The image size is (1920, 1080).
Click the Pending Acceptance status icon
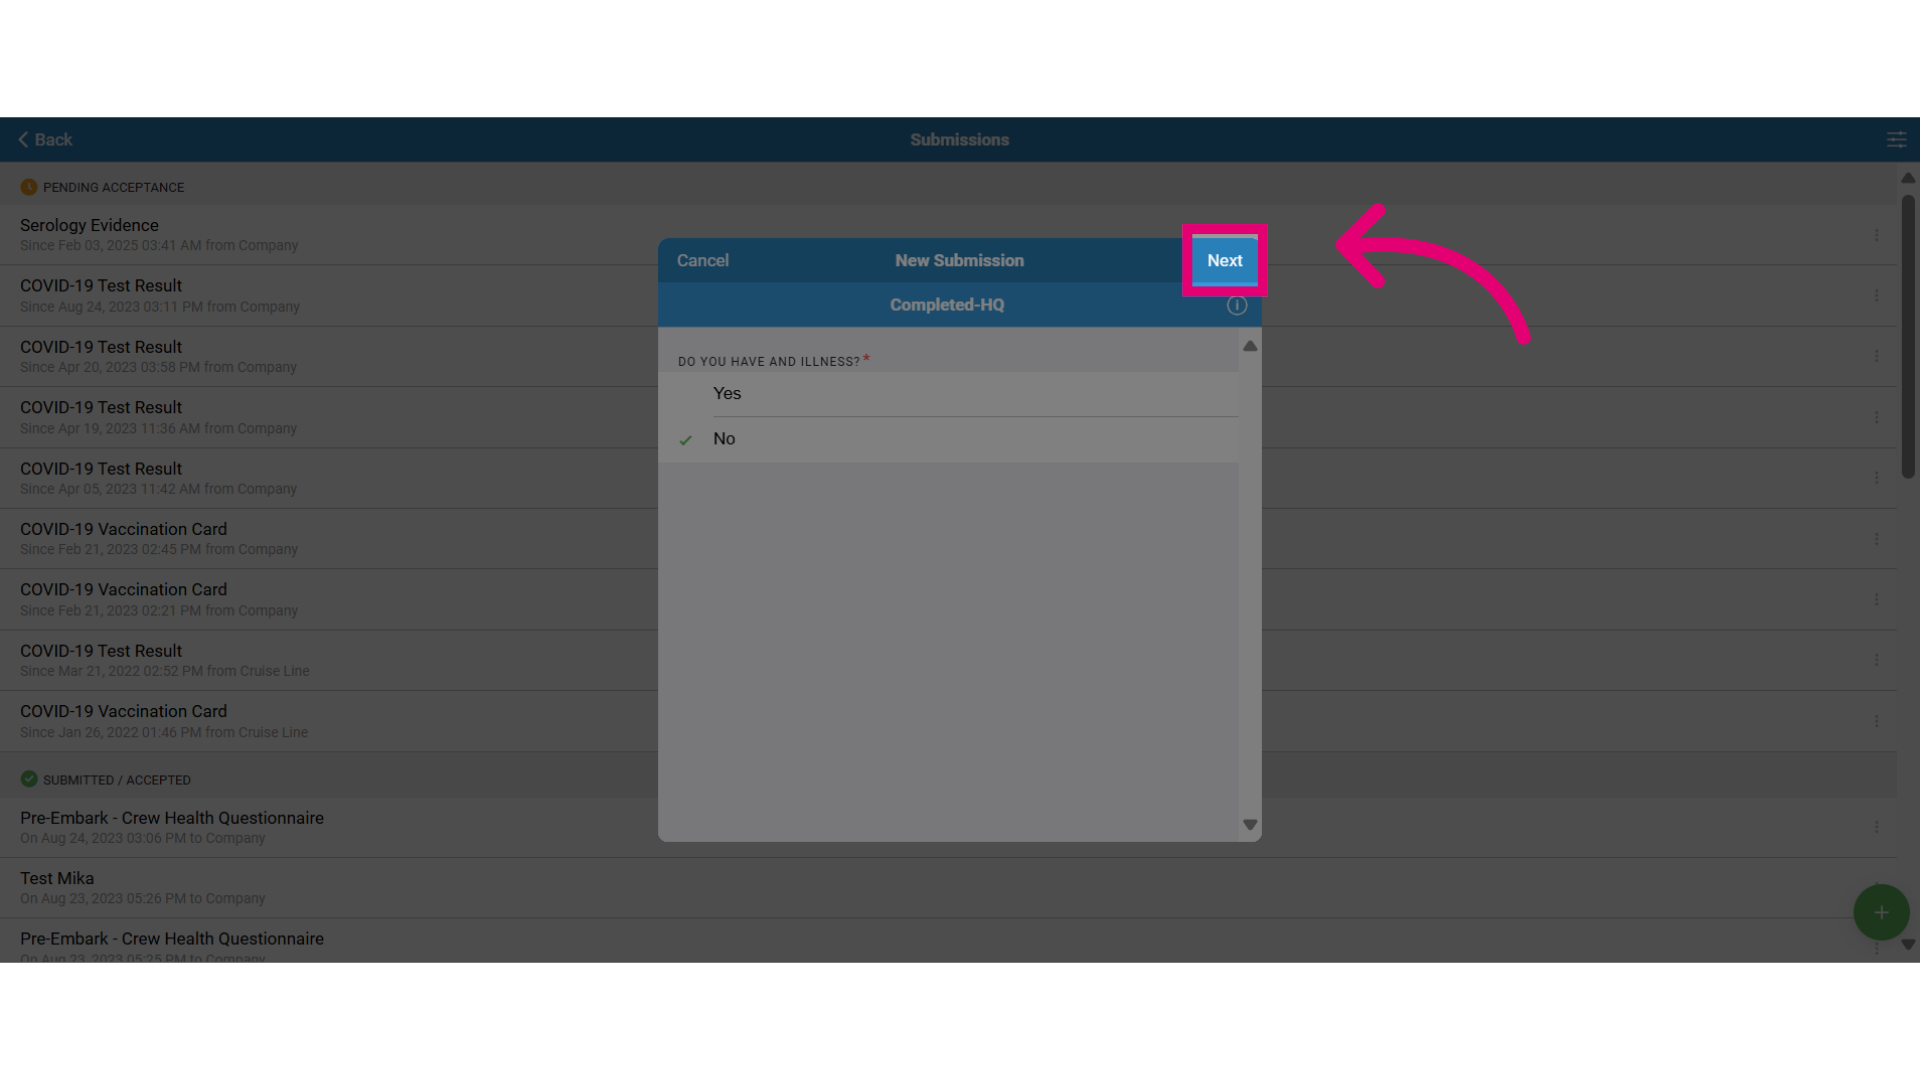[x=29, y=187]
